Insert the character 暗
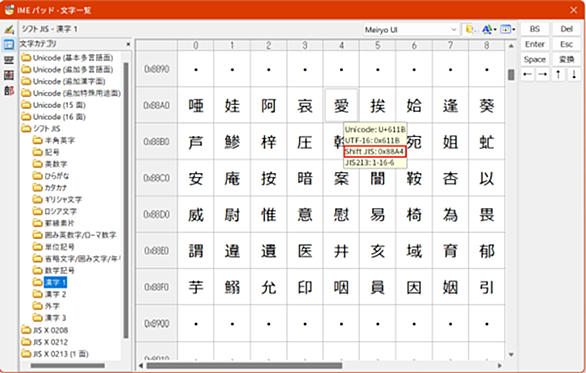The width and height of the screenshot is (586, 373). [305, 178]
